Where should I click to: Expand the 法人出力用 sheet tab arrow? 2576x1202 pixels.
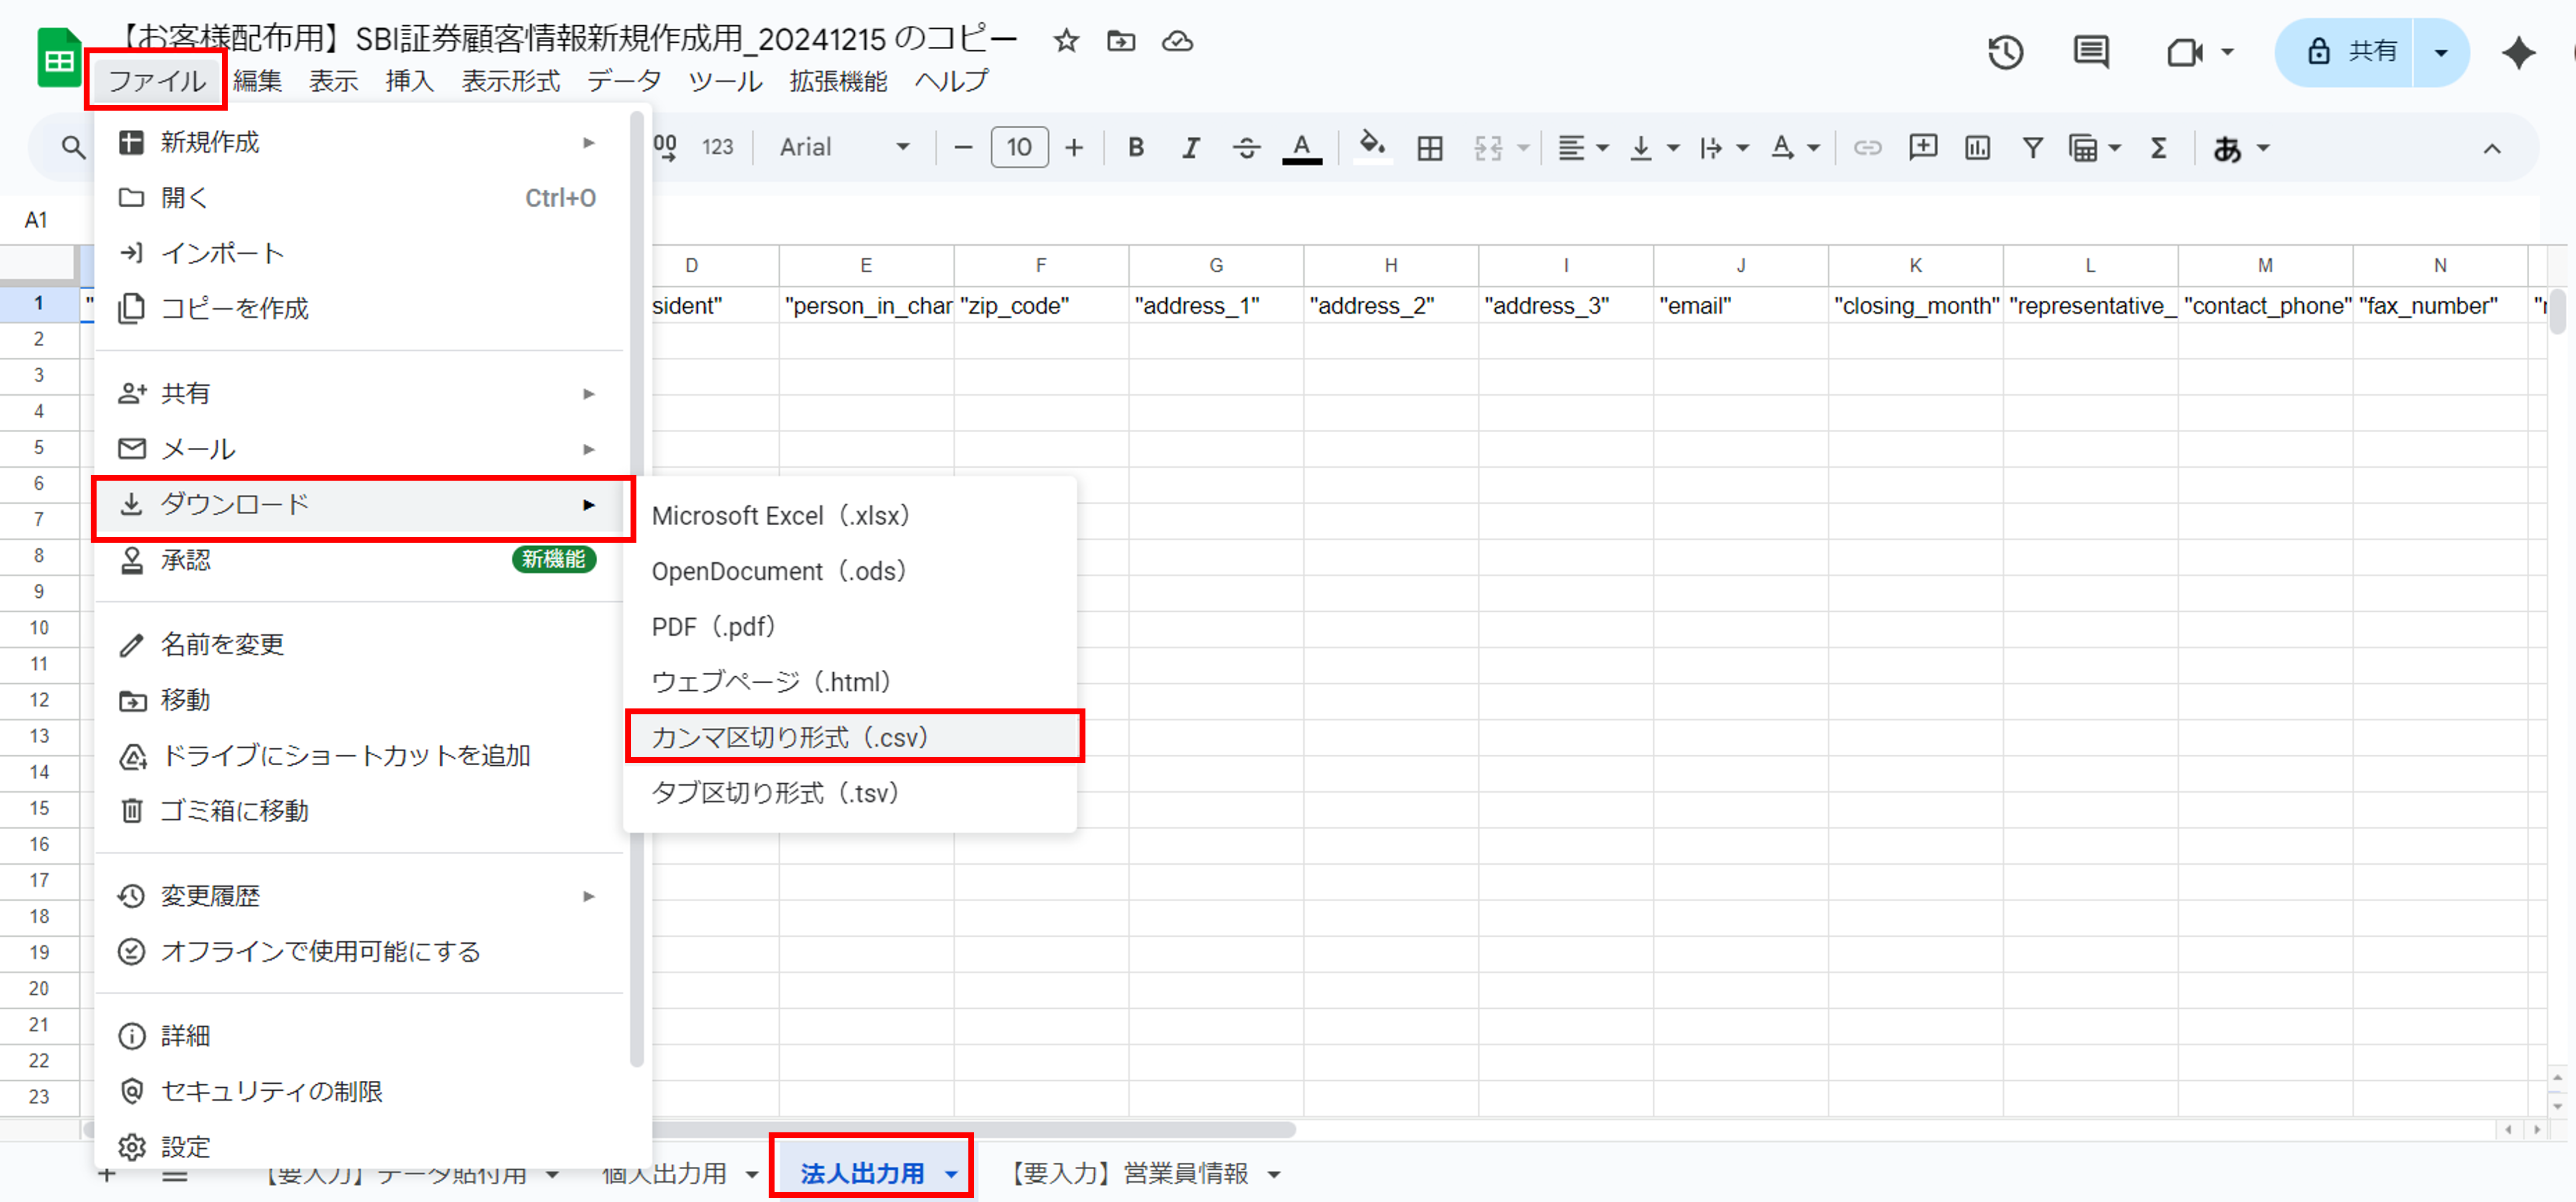951,1174
